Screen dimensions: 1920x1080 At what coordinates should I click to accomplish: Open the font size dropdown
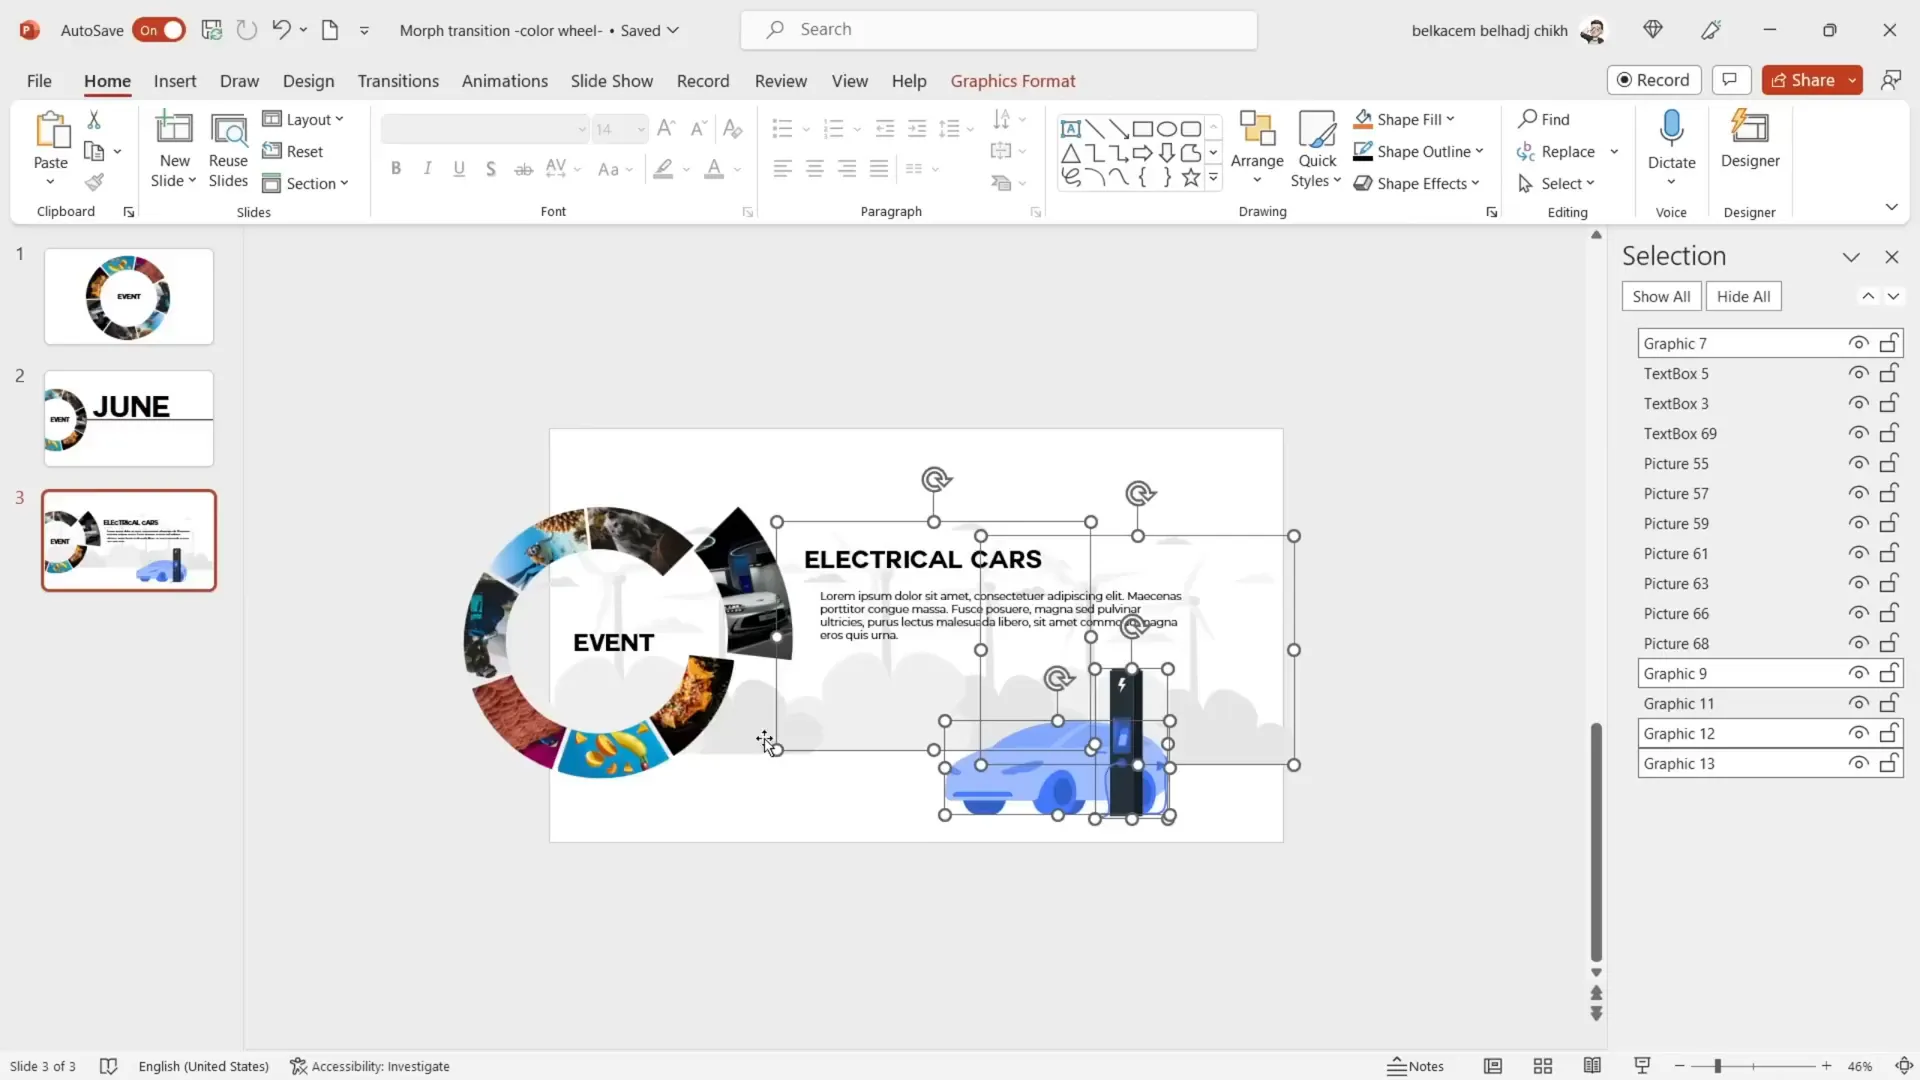[641, 129]
